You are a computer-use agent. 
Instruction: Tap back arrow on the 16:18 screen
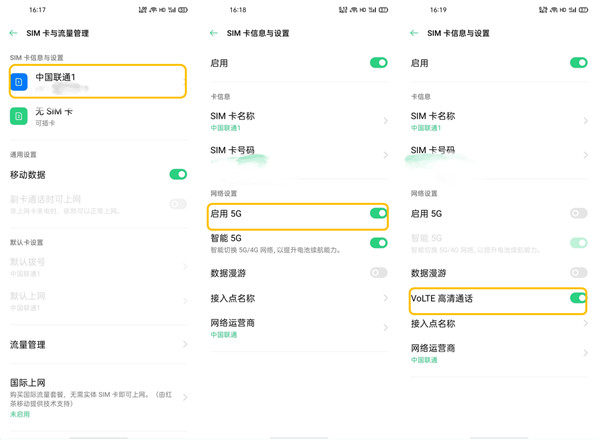click(214, 33)
